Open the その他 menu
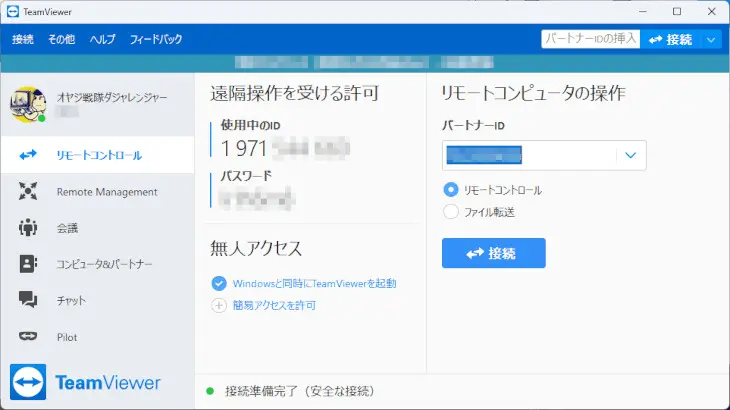Viewport: 730px width, 410px height. click(61, 39)
